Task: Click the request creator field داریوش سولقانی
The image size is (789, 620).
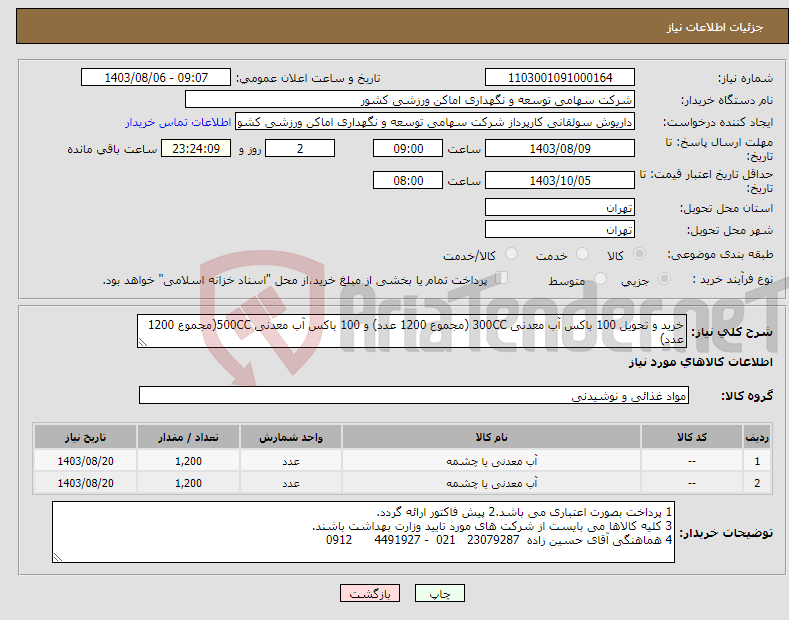Action: [x=435, y=122]
